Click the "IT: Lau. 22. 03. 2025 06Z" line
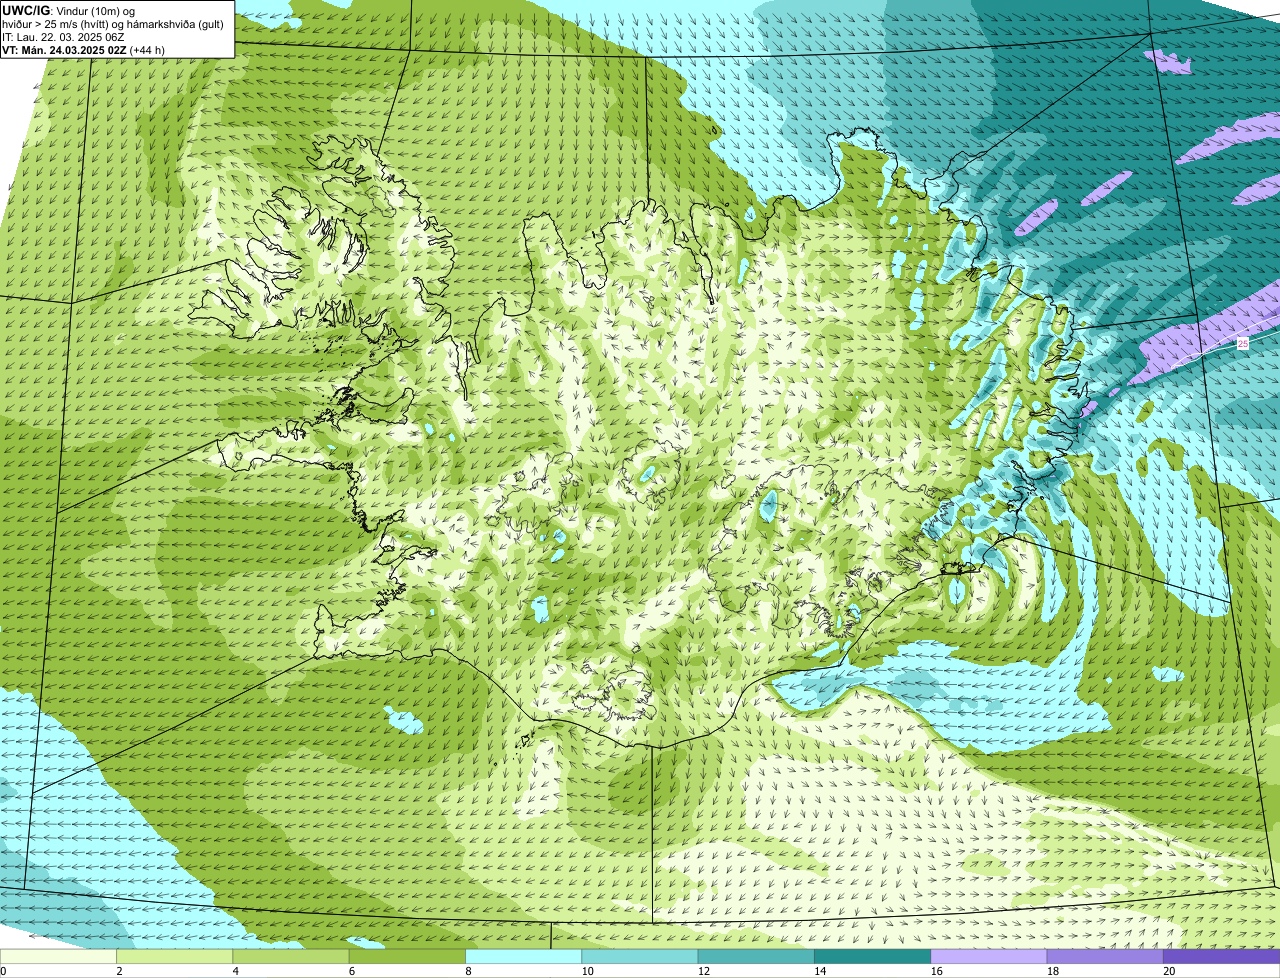Image resolution: width=1280 pixels, height=978 pixels. pyautogui.click(x=63, y=37)
